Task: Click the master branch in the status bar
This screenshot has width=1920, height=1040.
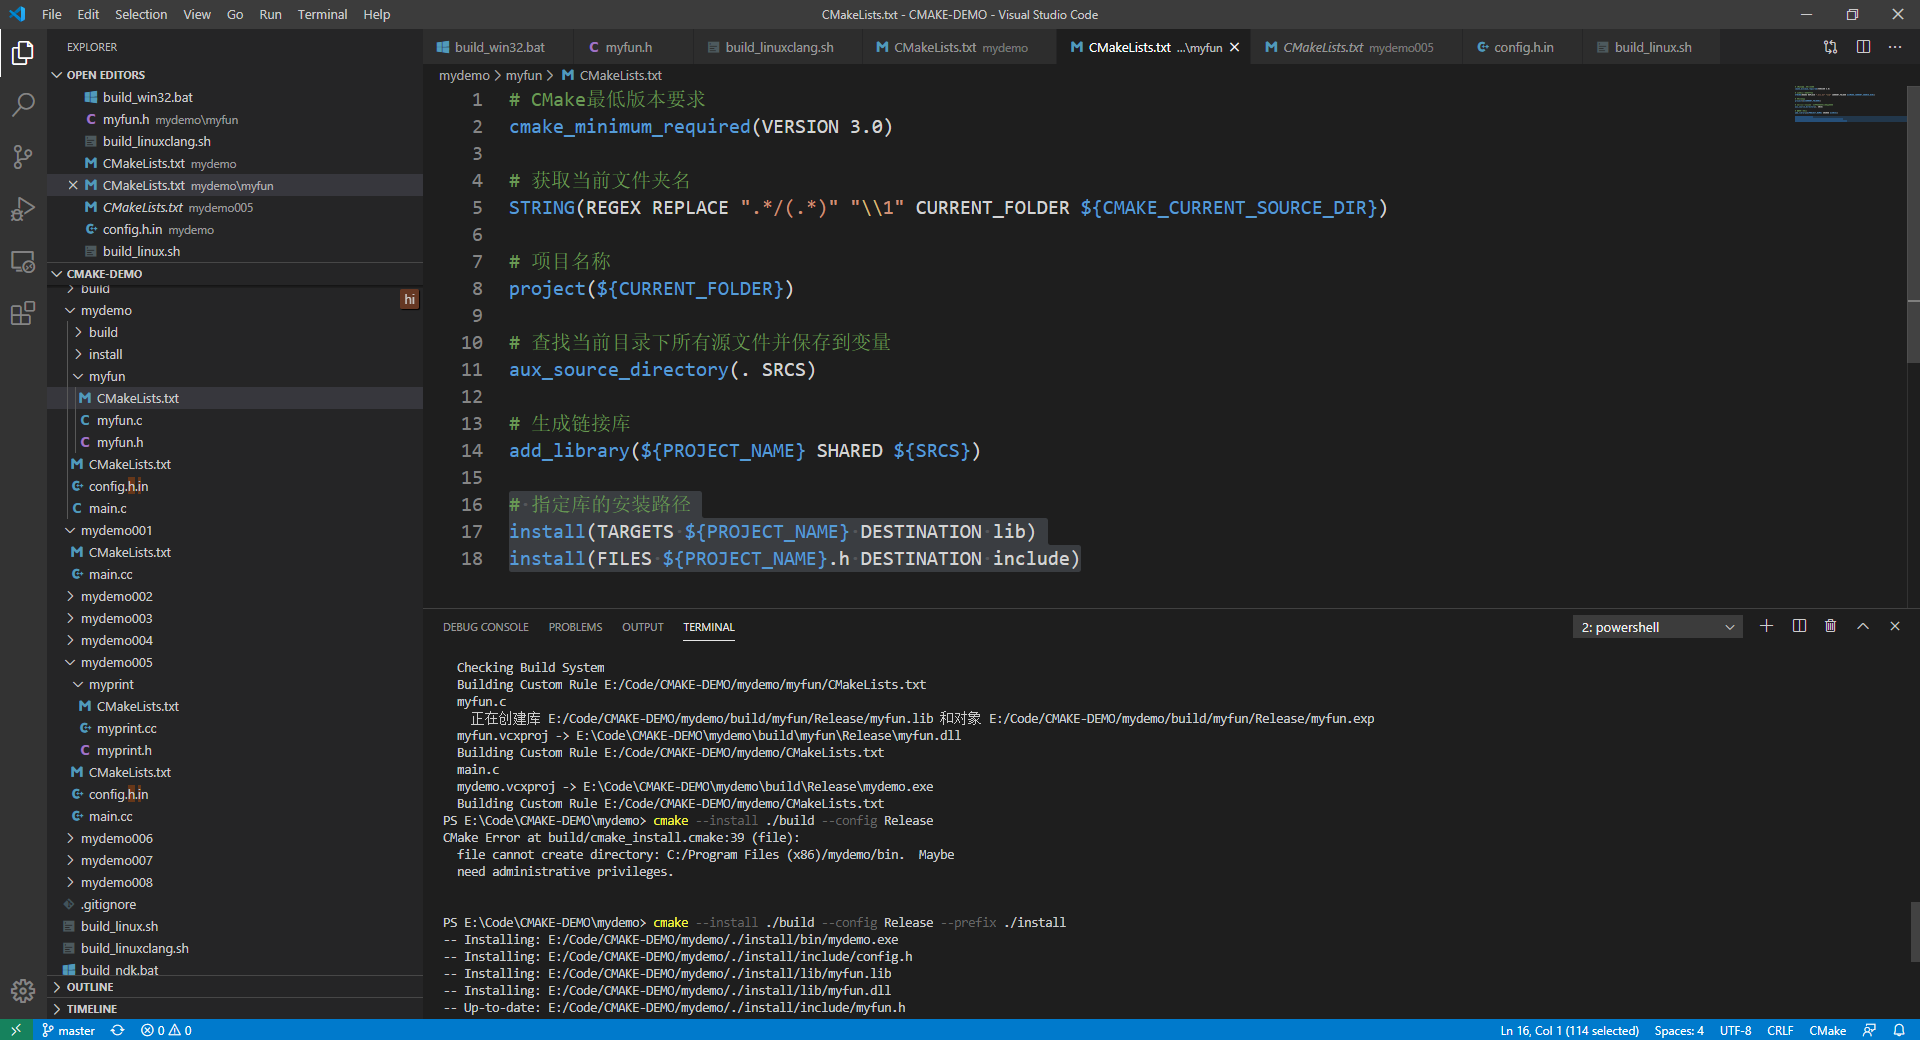Action: click(x=68, y=1030)
